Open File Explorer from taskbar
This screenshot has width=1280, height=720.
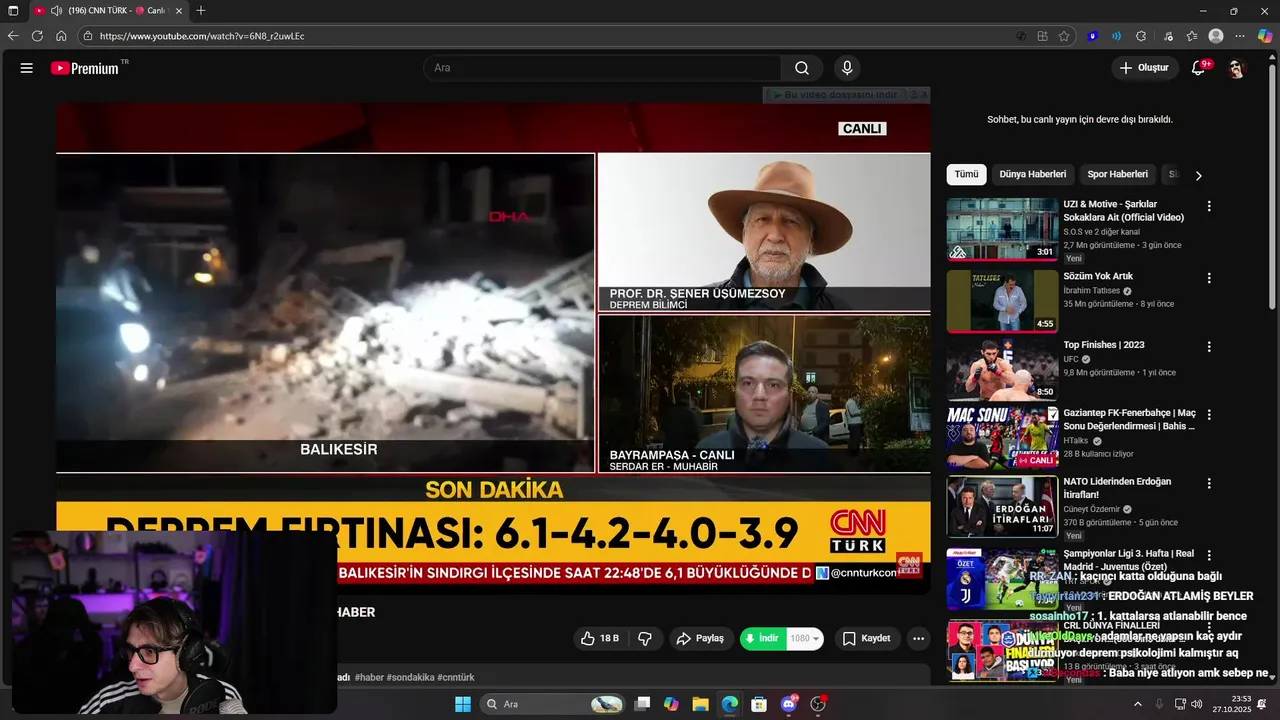click(700, 704)
